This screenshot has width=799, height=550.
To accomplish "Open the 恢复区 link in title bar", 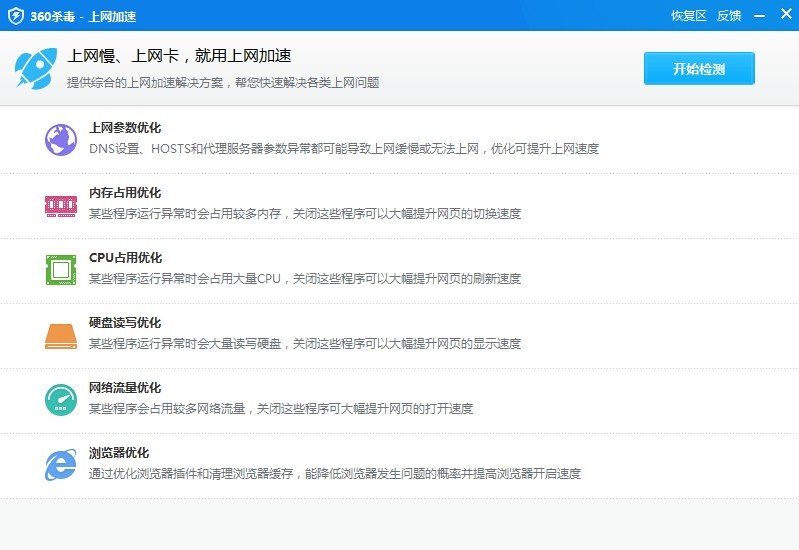I will [688, 16].
